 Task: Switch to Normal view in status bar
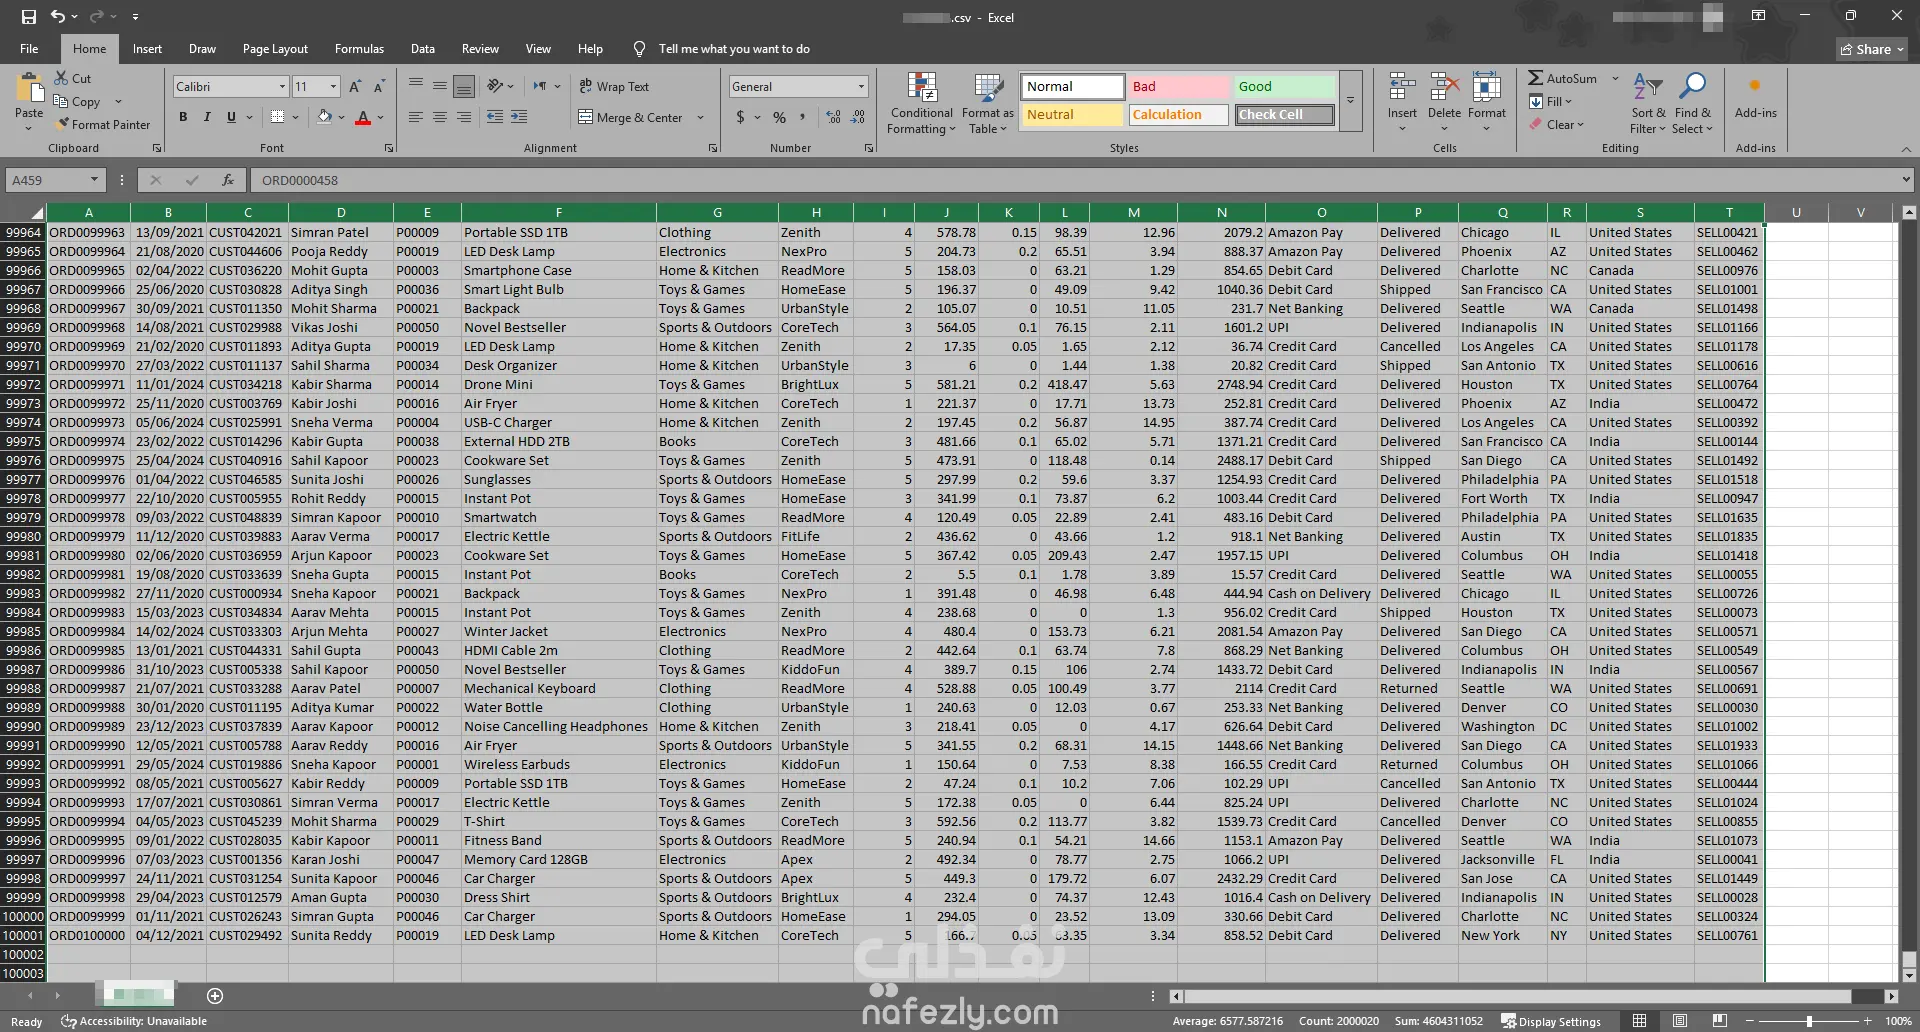1639,1021
